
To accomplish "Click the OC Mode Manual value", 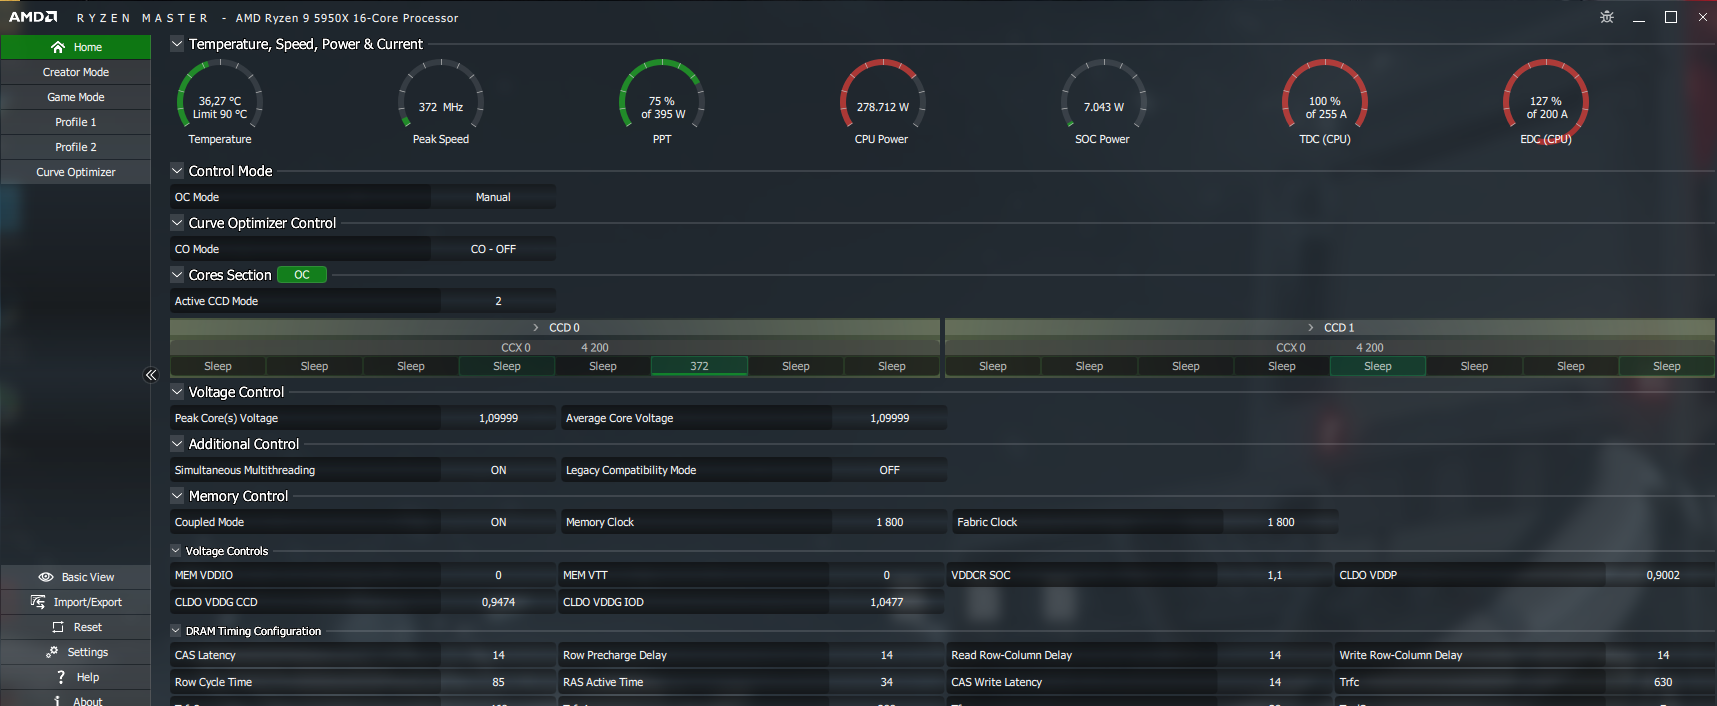I will coord(493,197).
